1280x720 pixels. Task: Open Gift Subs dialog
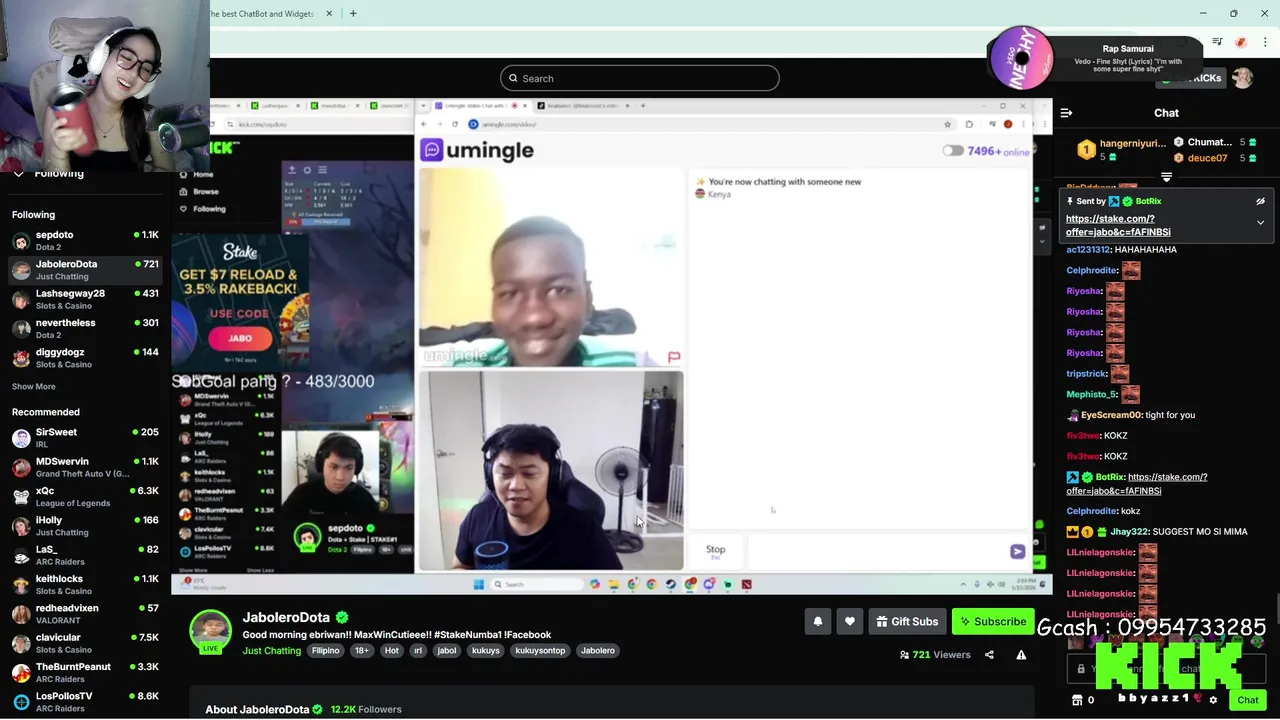click(907, 622)
